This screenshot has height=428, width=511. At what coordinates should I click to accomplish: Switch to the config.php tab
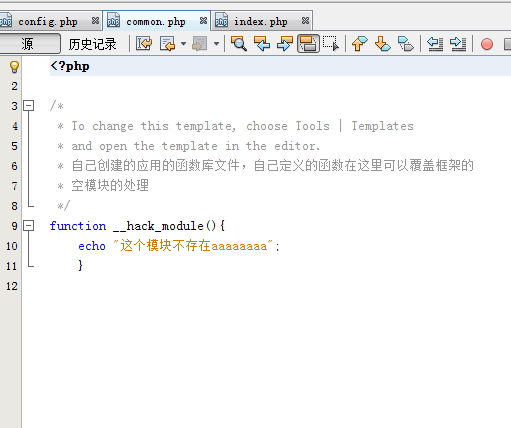coord(48,22)
